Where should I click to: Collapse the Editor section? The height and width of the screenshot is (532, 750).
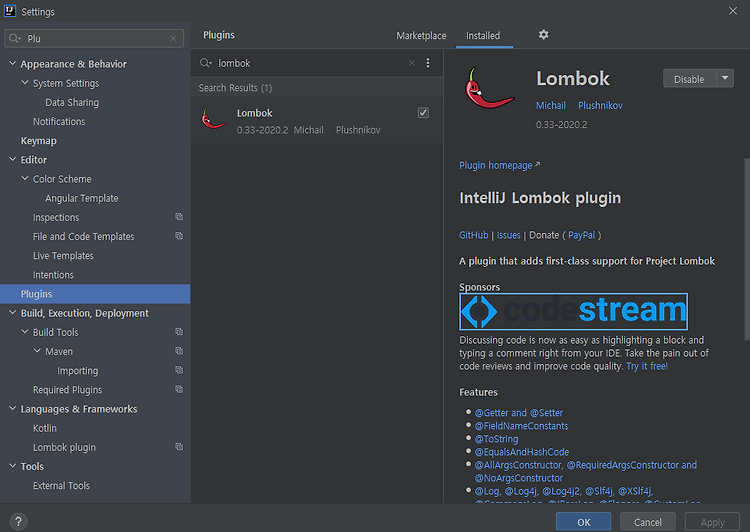point(12,159)
